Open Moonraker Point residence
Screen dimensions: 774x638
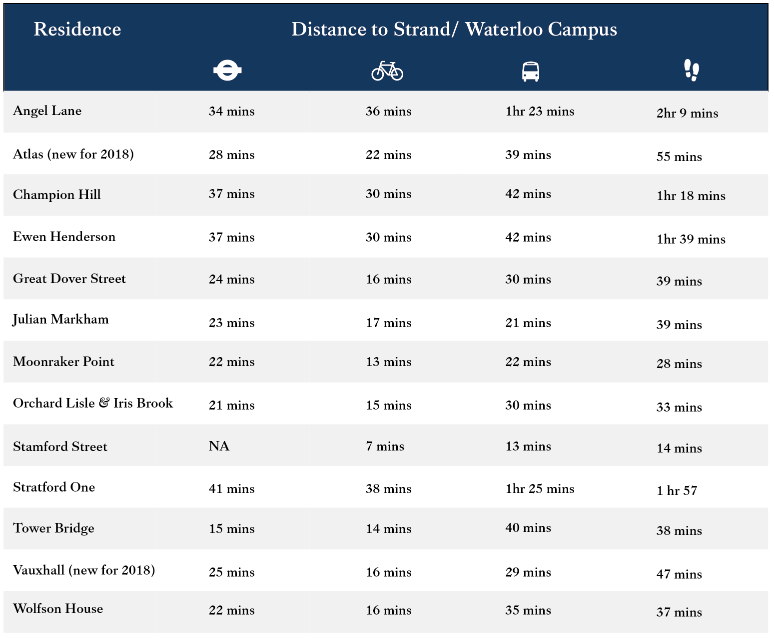click(x=64, y=361)
